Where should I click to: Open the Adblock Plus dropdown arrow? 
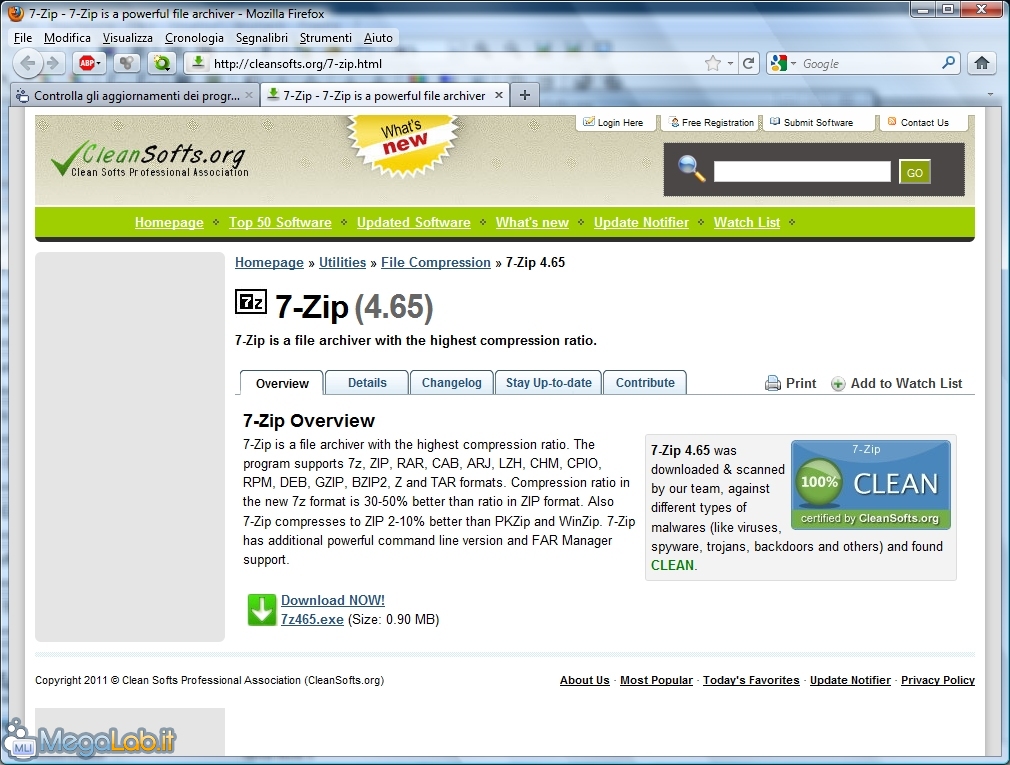click(x=99, y=63)
